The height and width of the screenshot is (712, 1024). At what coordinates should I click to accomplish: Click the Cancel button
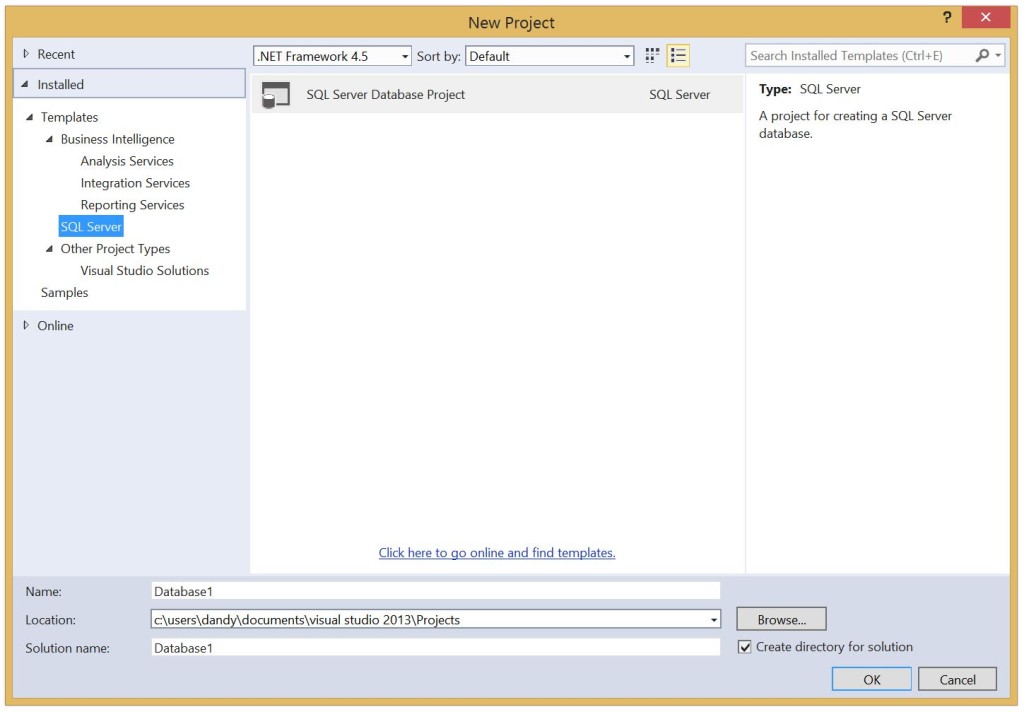tap(957, 679)
